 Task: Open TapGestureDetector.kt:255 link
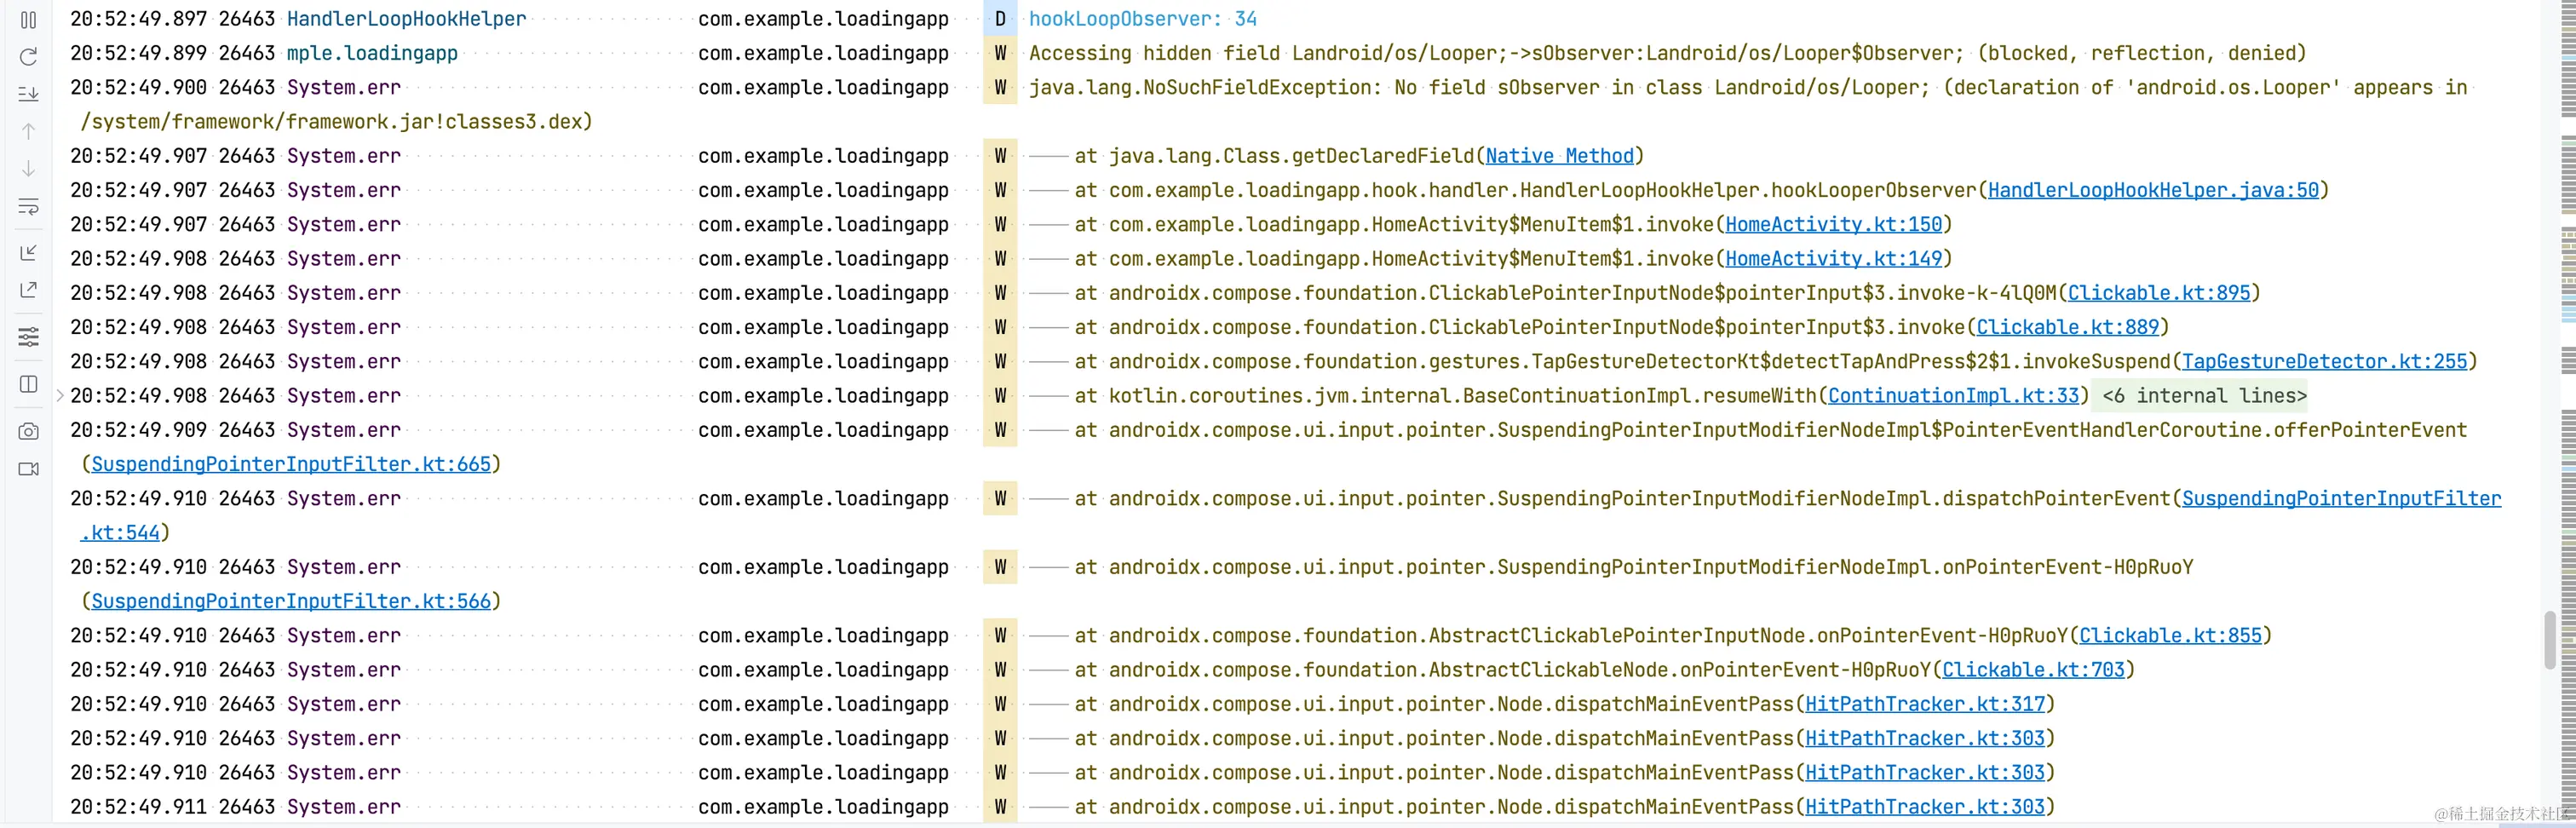(x=2325, y=361)
